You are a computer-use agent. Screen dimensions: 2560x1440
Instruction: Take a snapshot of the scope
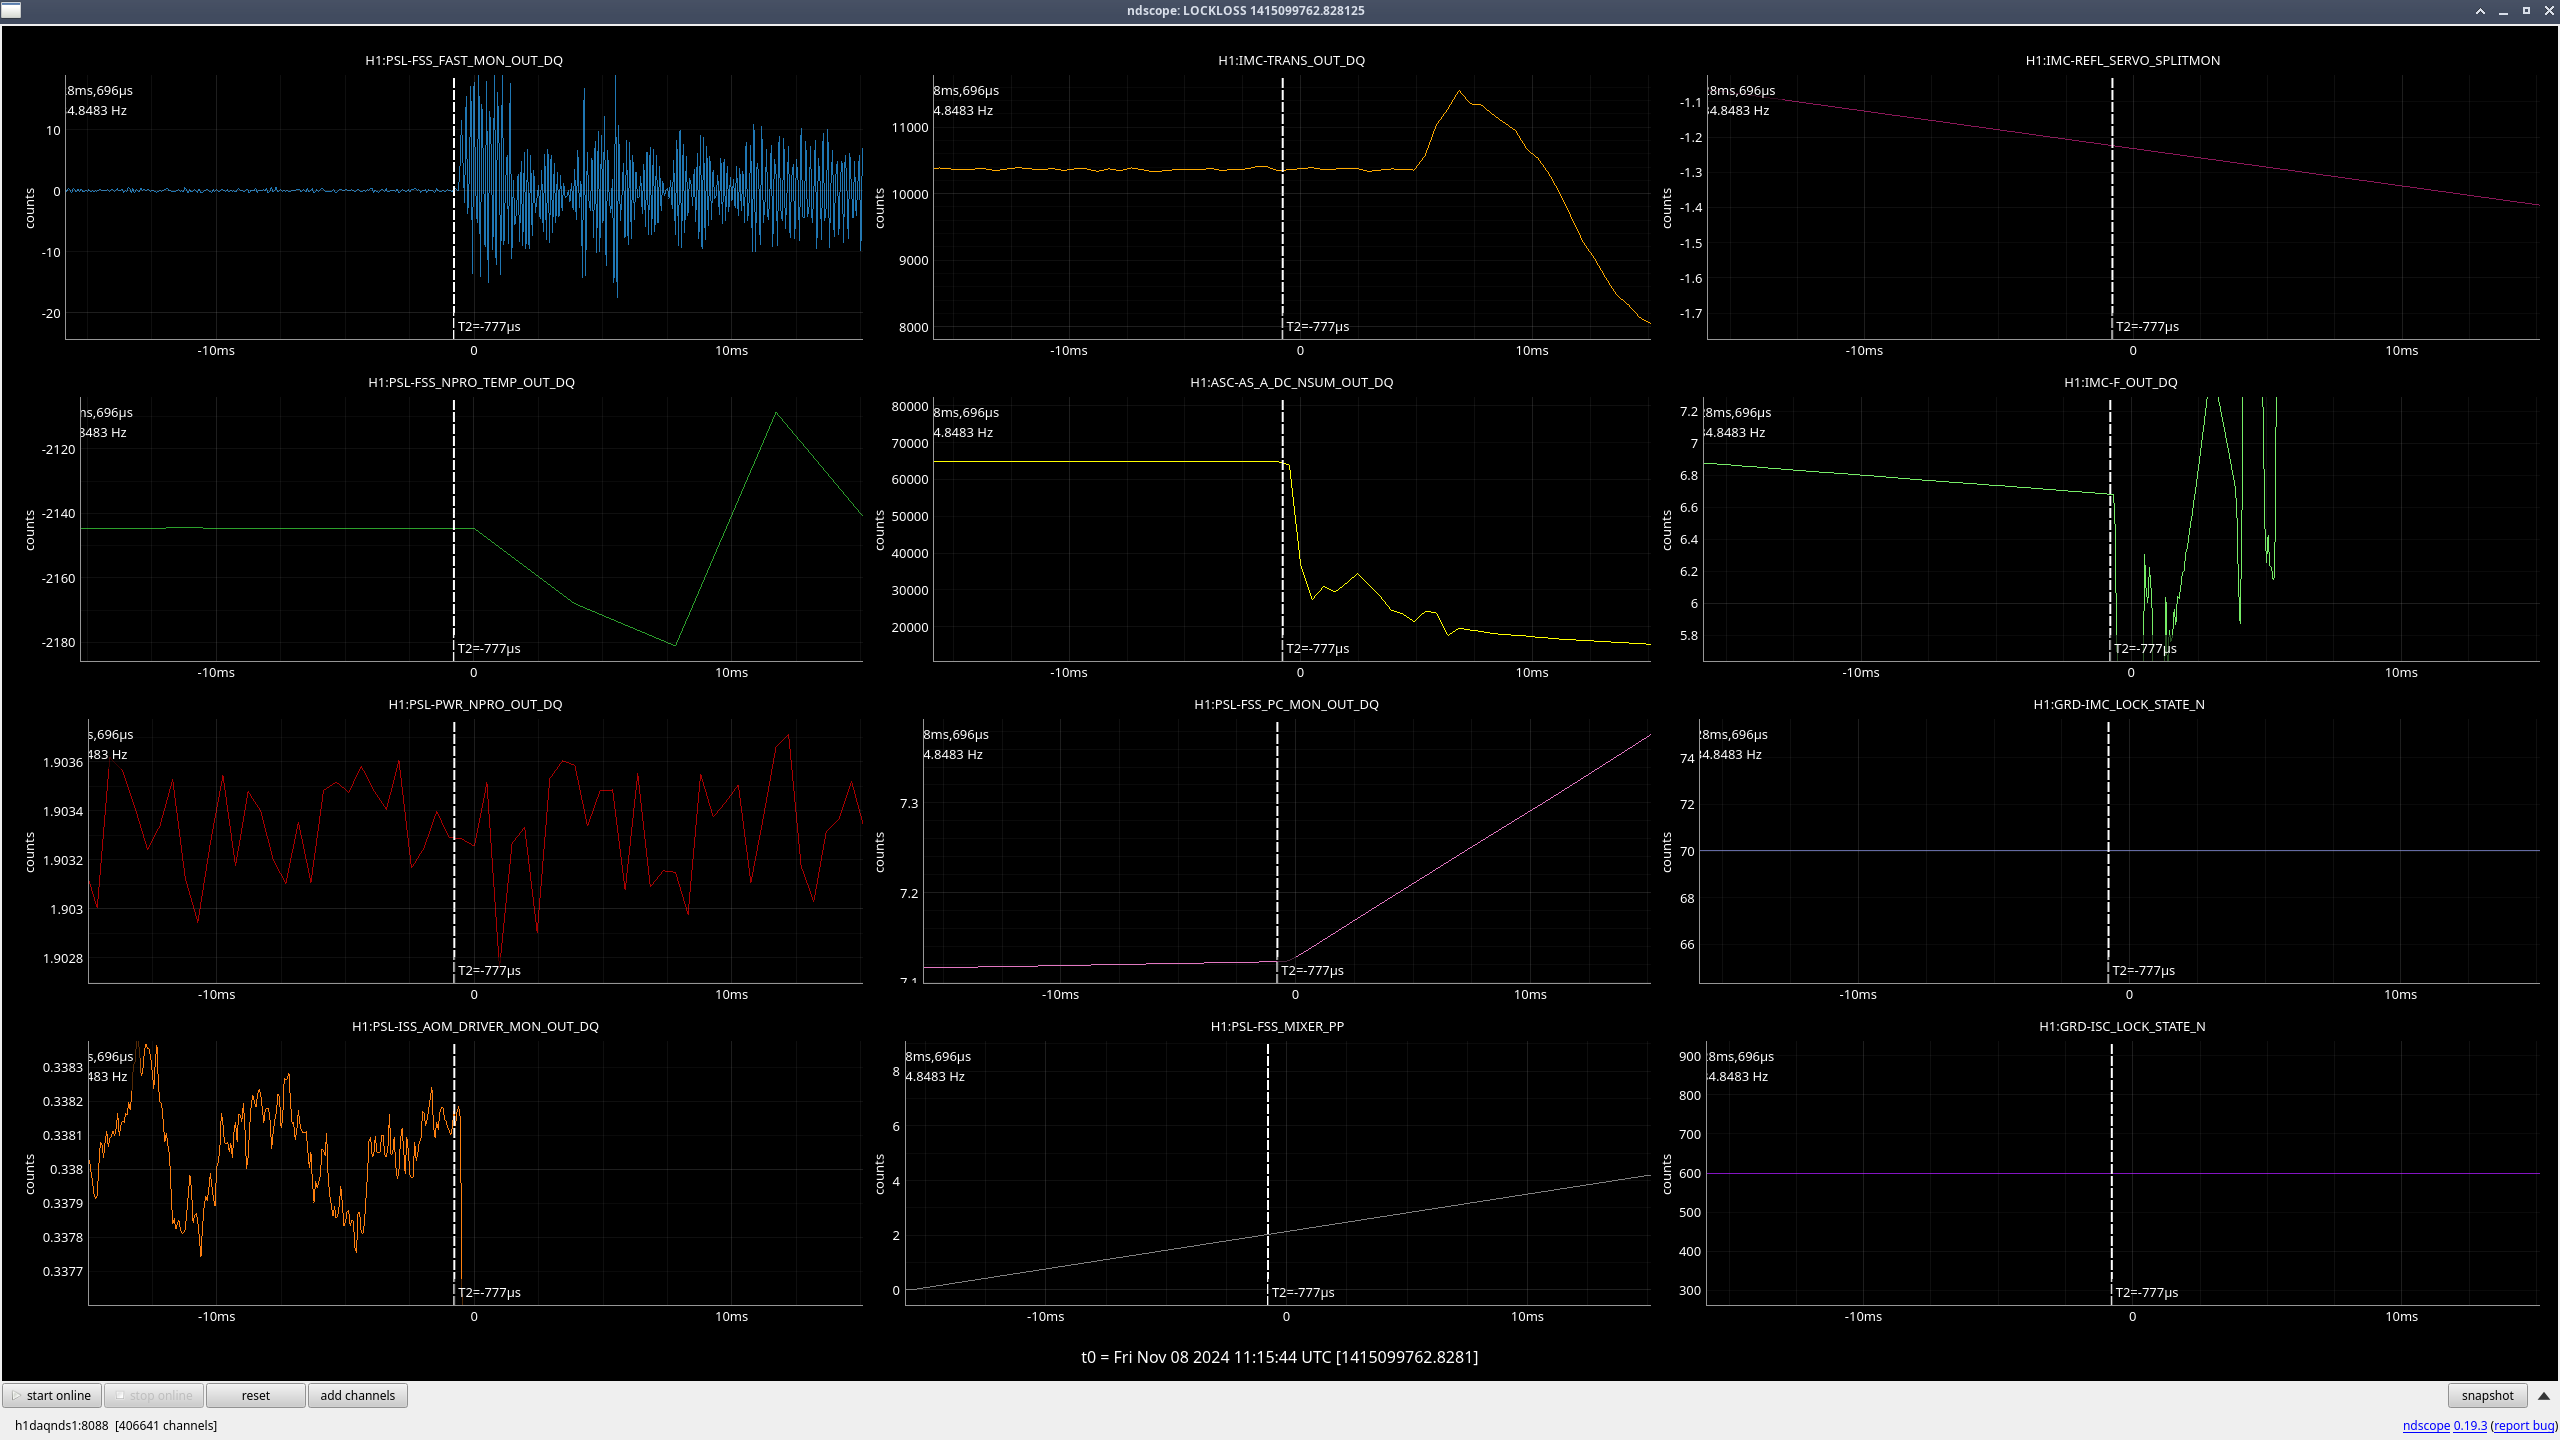coord(2487,1395)
